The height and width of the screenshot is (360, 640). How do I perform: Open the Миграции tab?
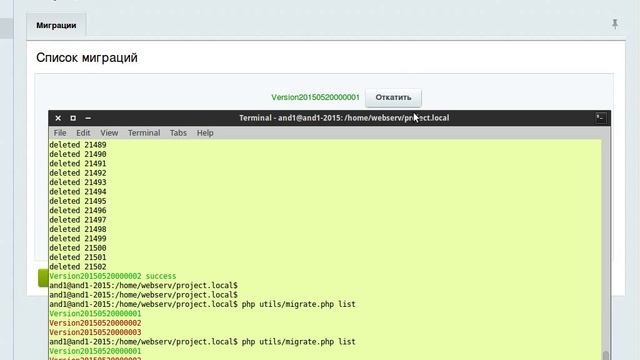coord(56,25)
